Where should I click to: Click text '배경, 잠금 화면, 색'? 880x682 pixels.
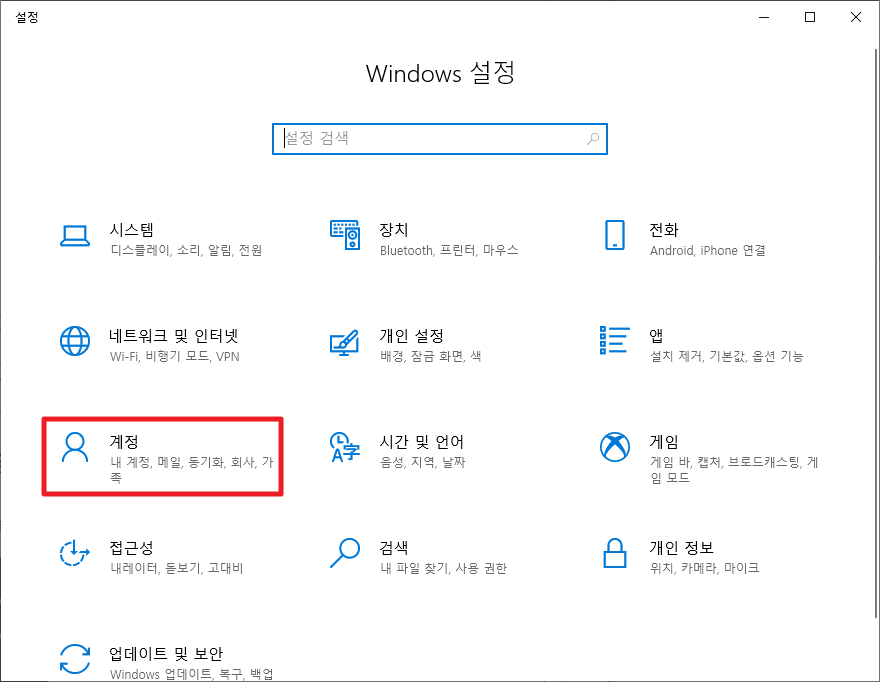(430, 356)
